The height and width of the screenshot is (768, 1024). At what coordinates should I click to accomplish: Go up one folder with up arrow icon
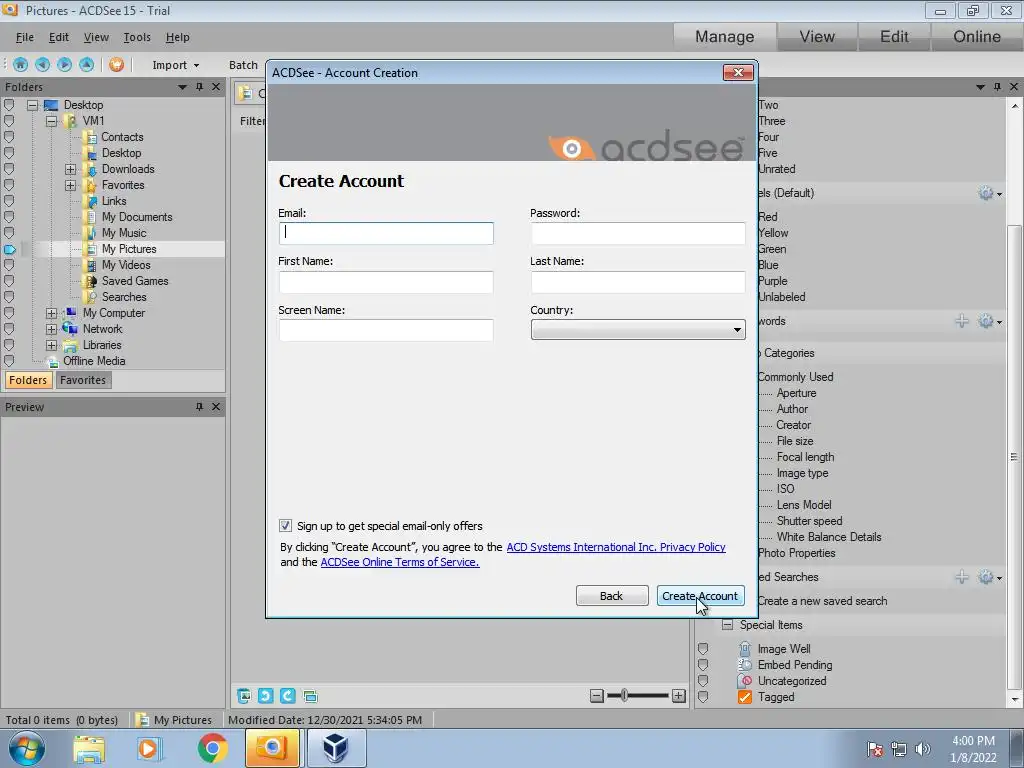(86, 65)
